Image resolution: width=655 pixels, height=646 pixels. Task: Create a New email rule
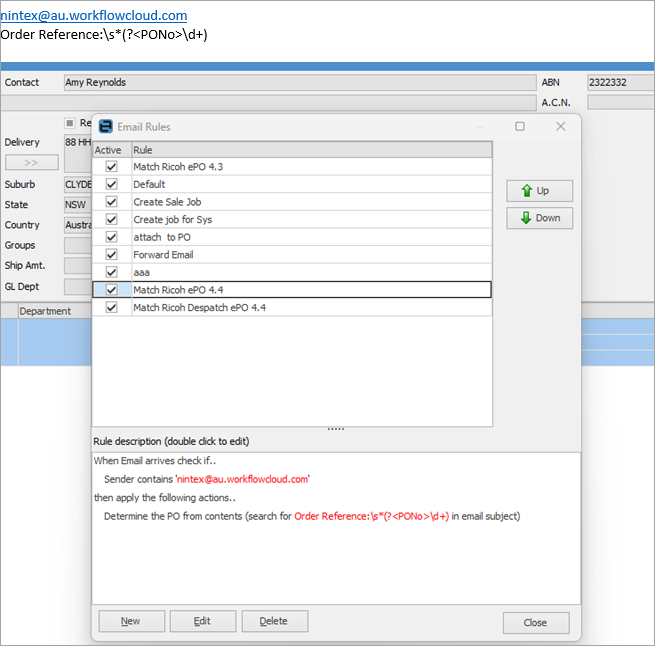132,621
